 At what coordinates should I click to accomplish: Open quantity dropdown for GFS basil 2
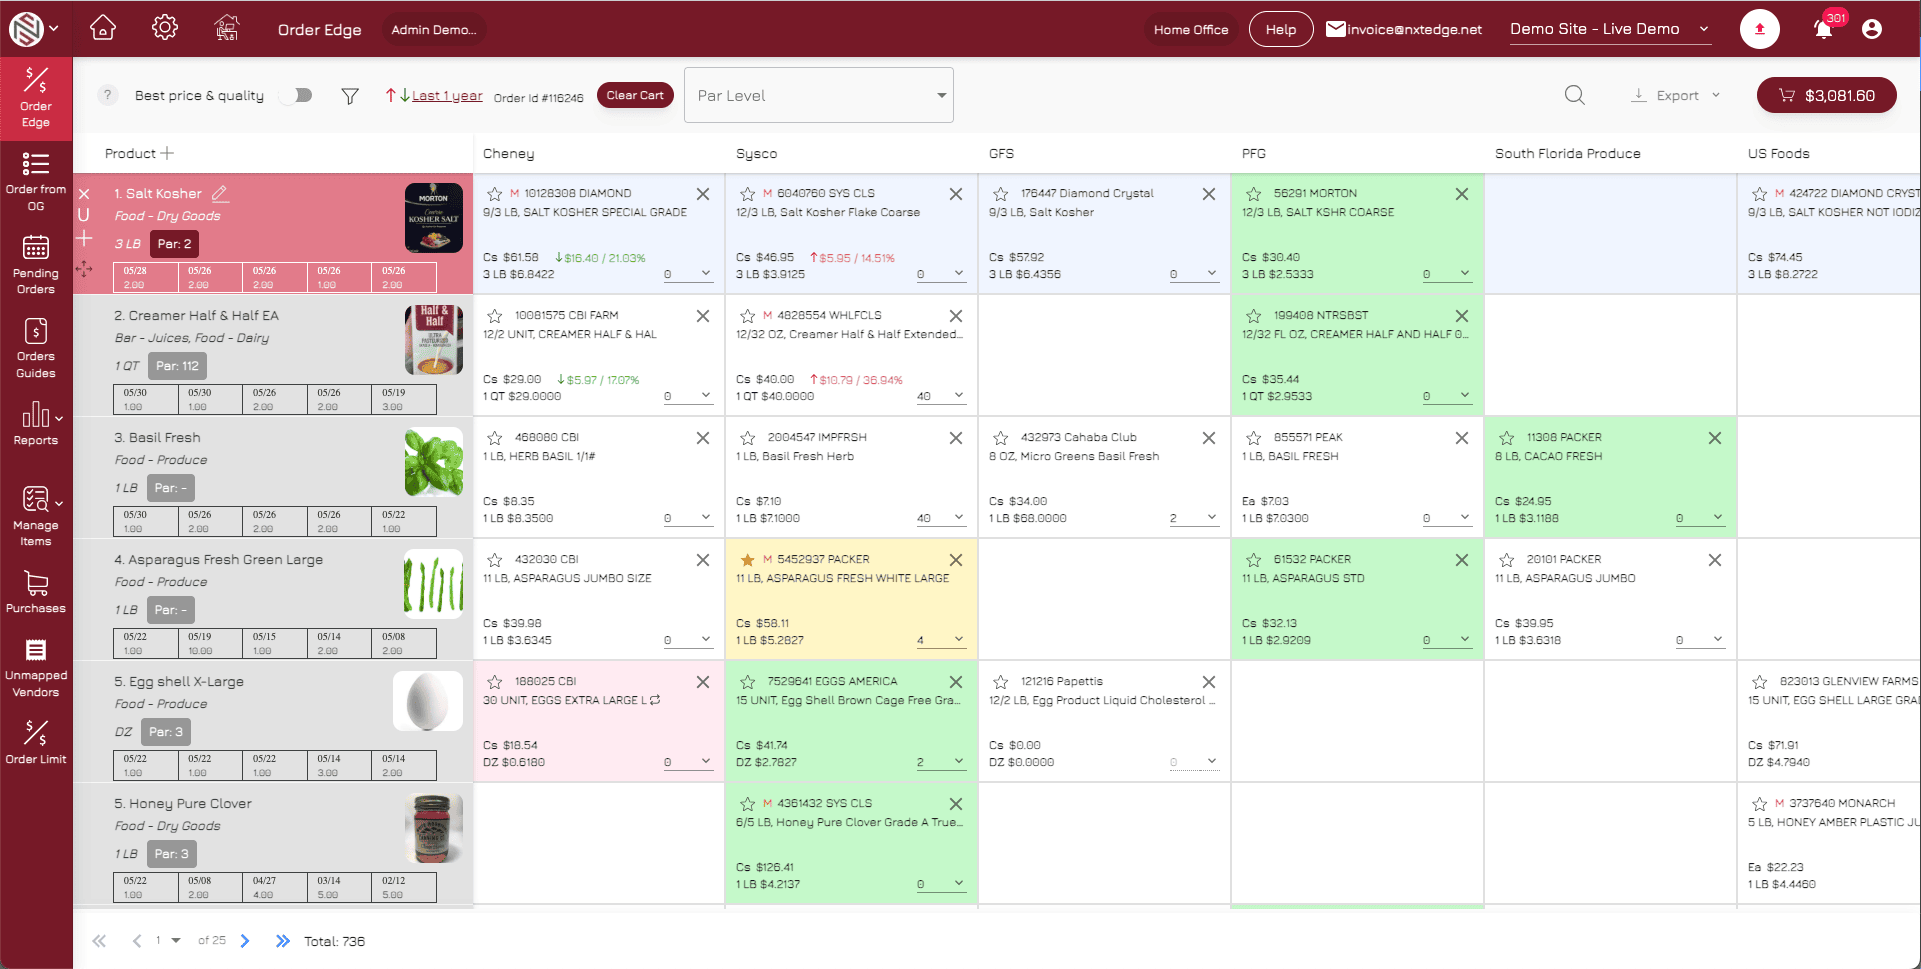tap(1194, 518)
